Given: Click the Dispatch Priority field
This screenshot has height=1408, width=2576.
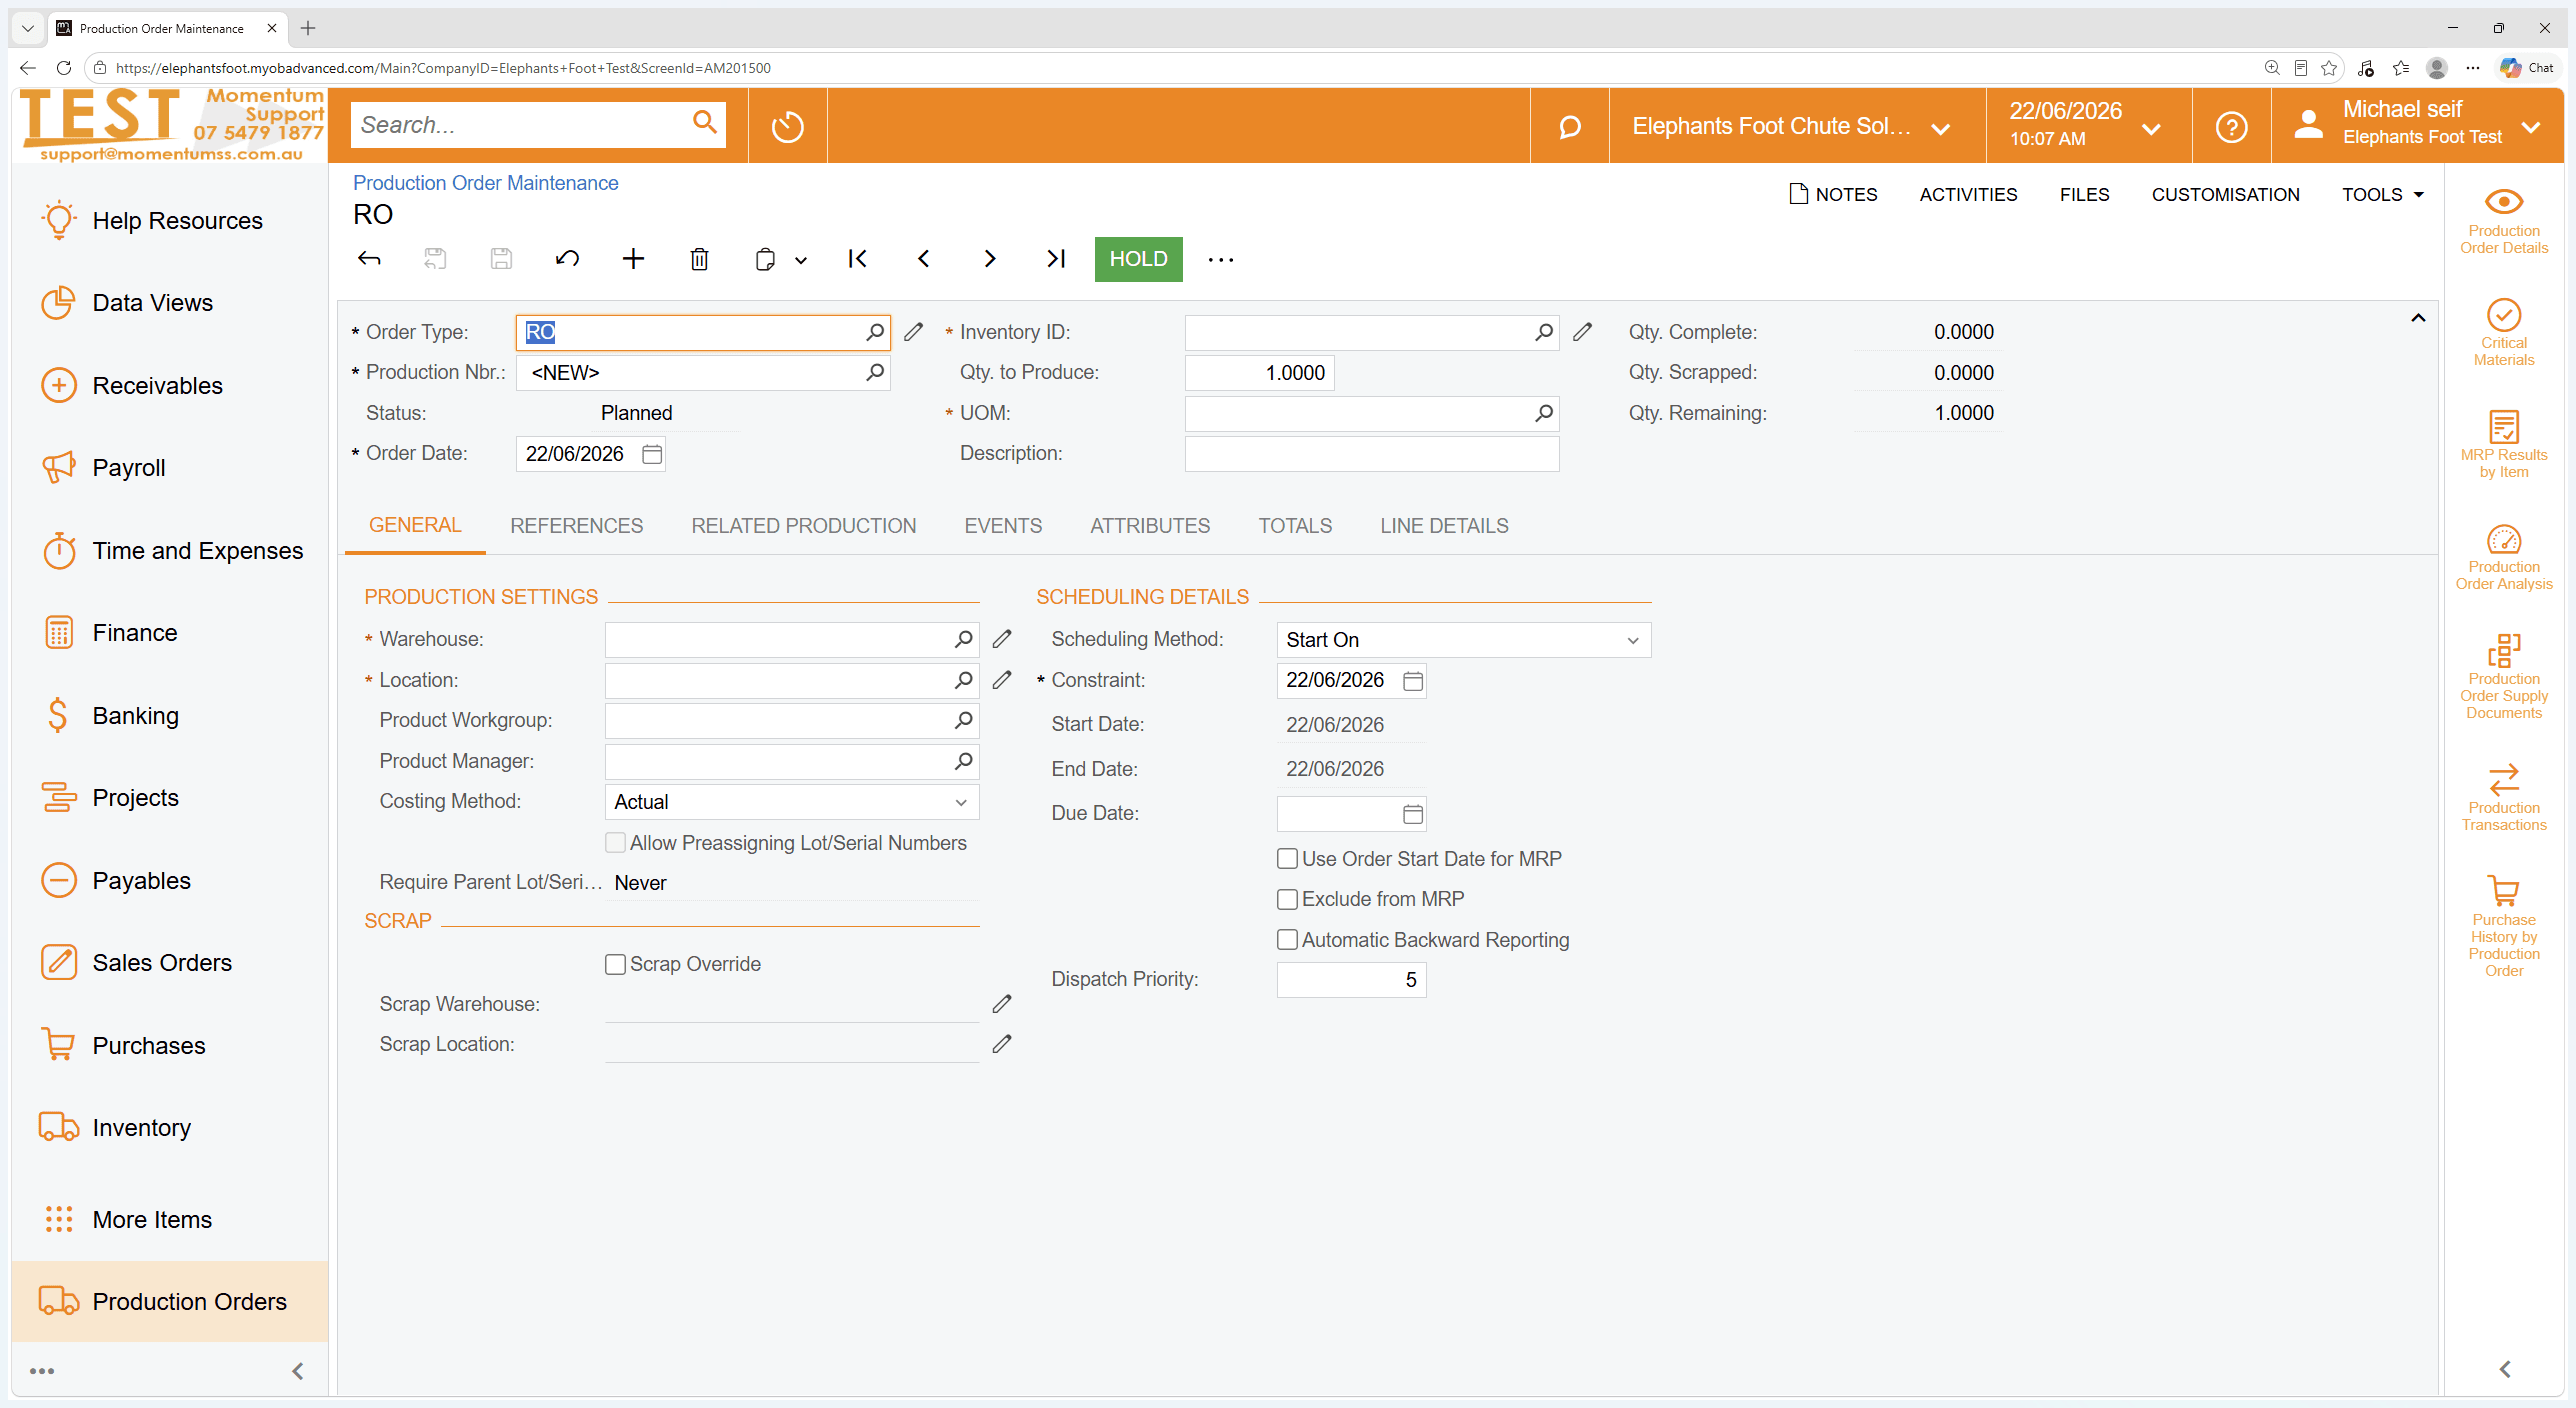Looking at the screenshot, I should click(1351, 980).
